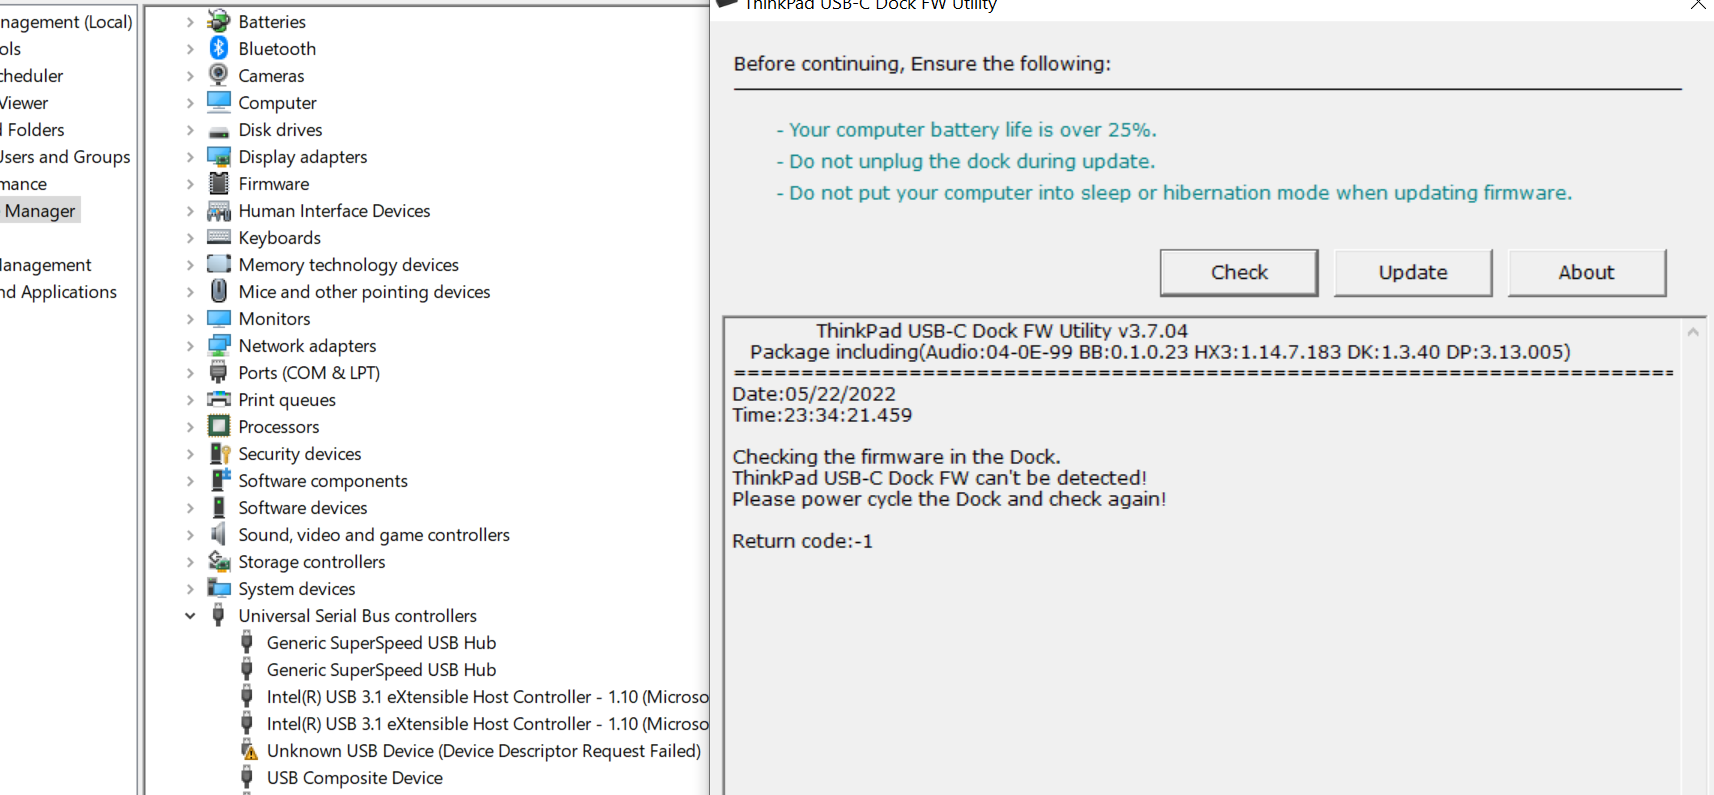1714x795 pixels.
Task: Expand the Keyboards node
Action: pos(190,237)
